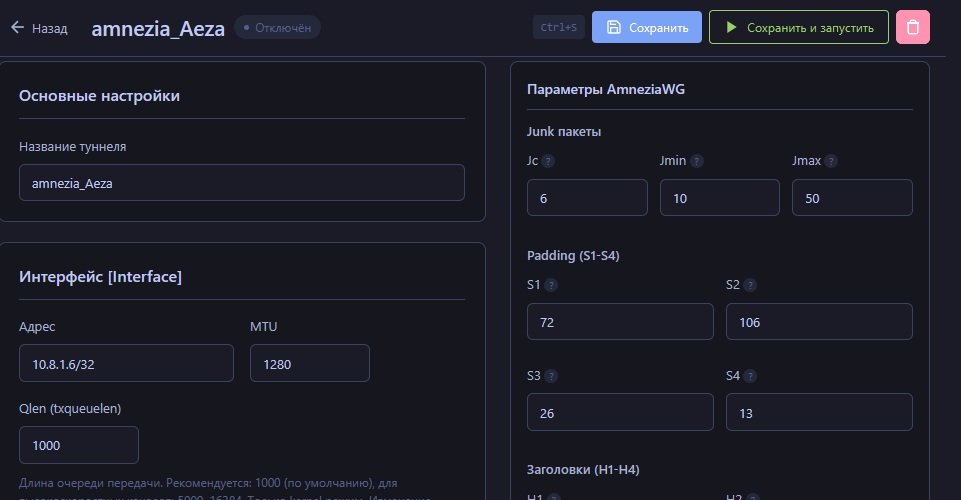The height and width of the screenshot is (500, 961).
Task: Click the Jmin value field
Action: click(719, 198)
